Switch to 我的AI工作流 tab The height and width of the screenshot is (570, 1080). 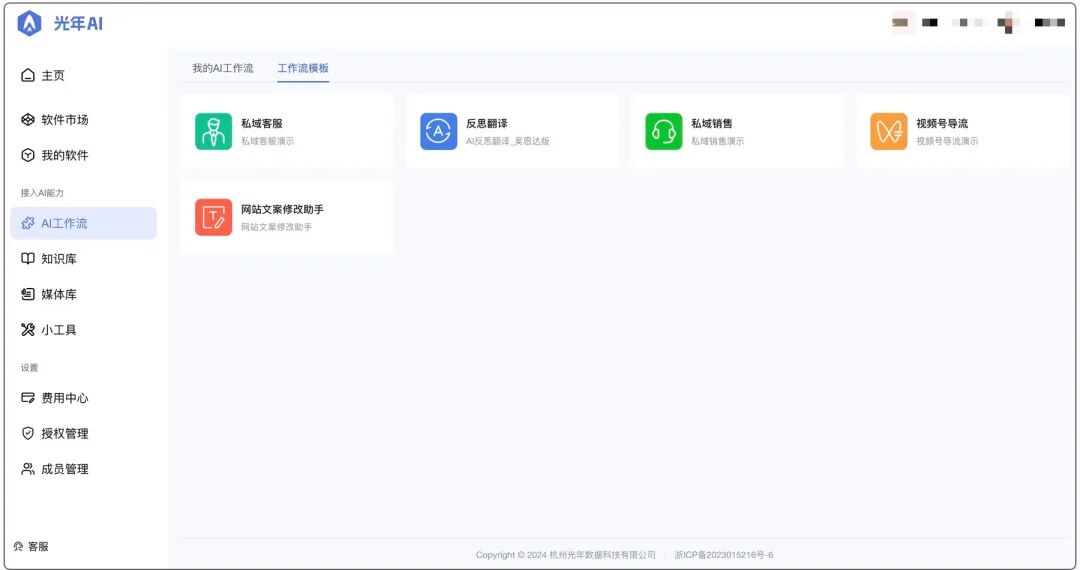click(x=222, y=68)
